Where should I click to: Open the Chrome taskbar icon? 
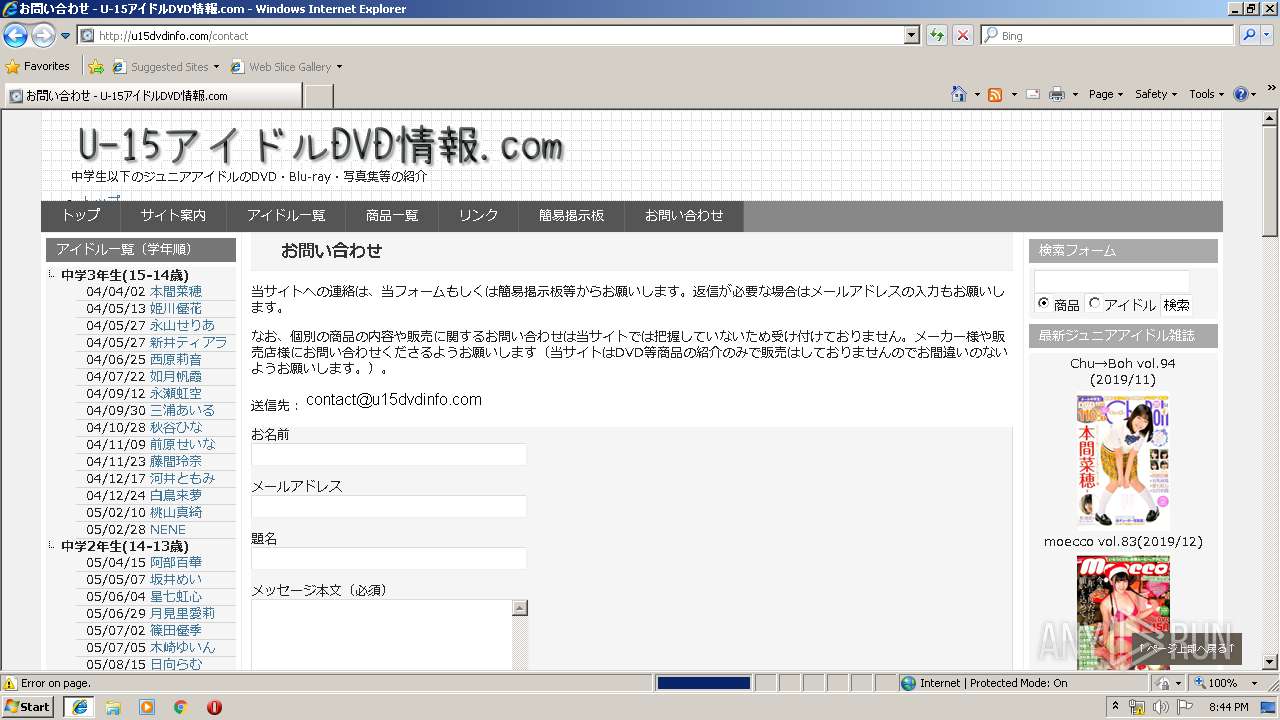point(181,707)
